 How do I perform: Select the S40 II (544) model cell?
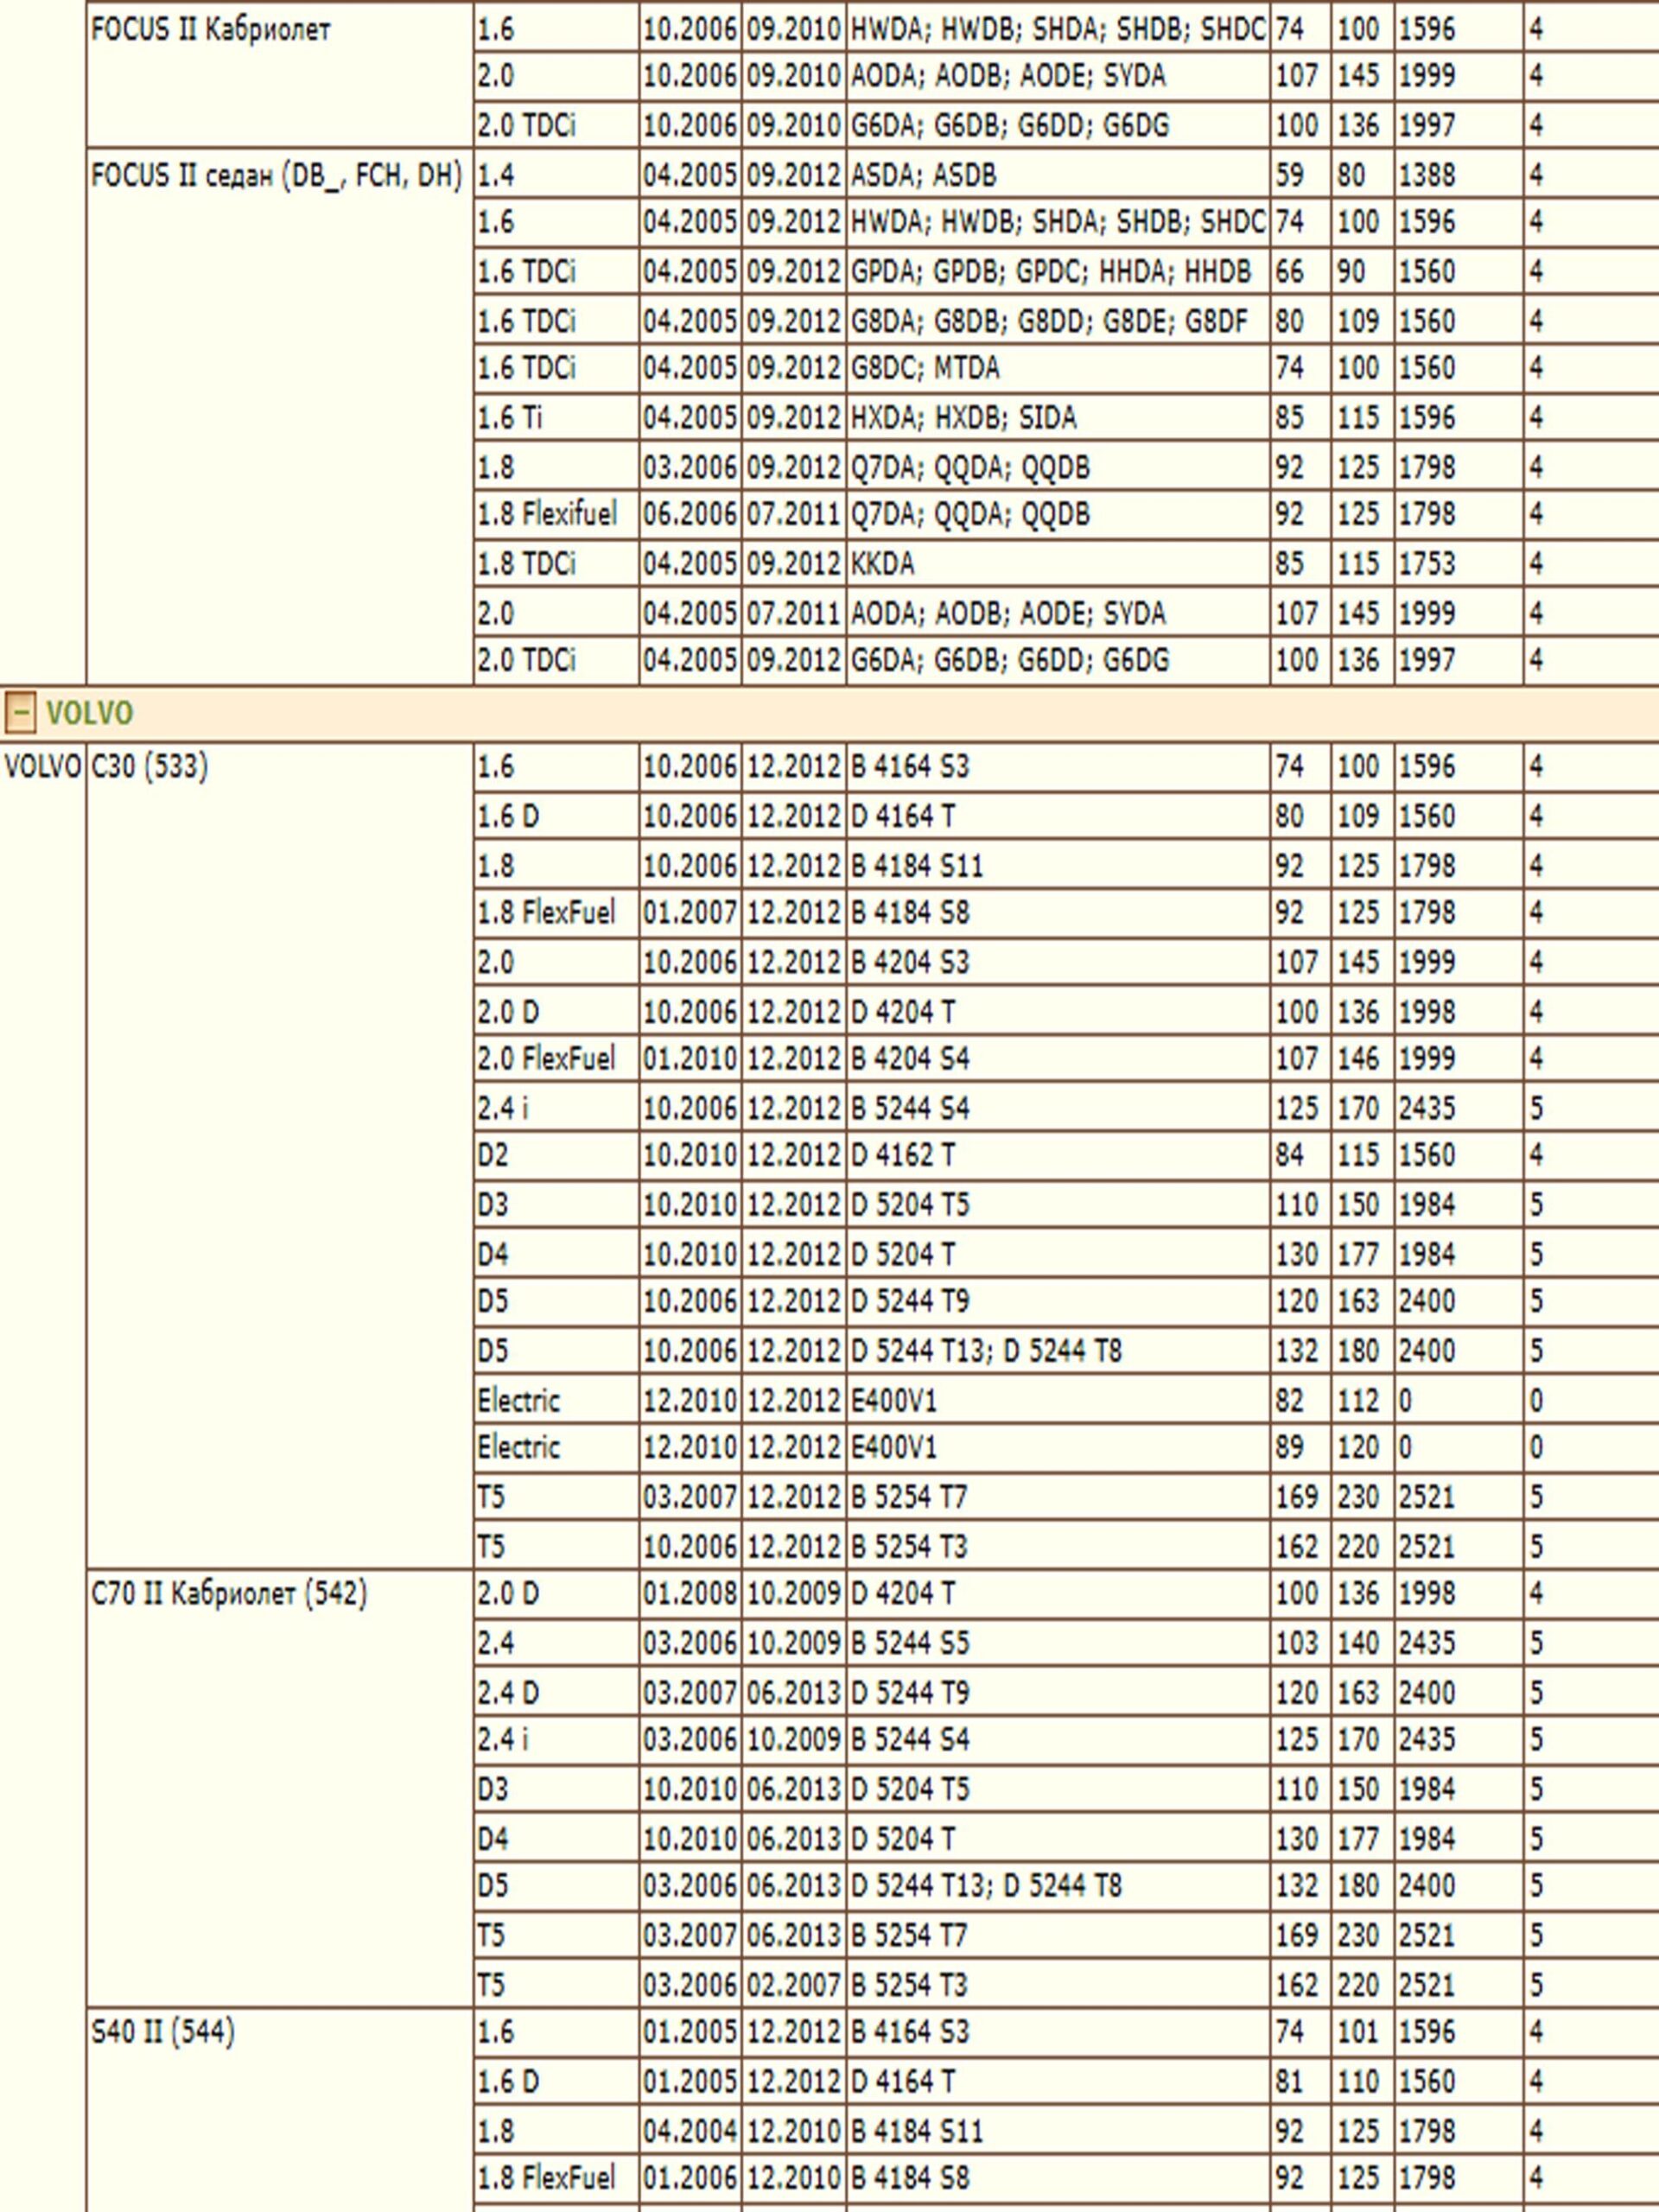coord(163,2031)
